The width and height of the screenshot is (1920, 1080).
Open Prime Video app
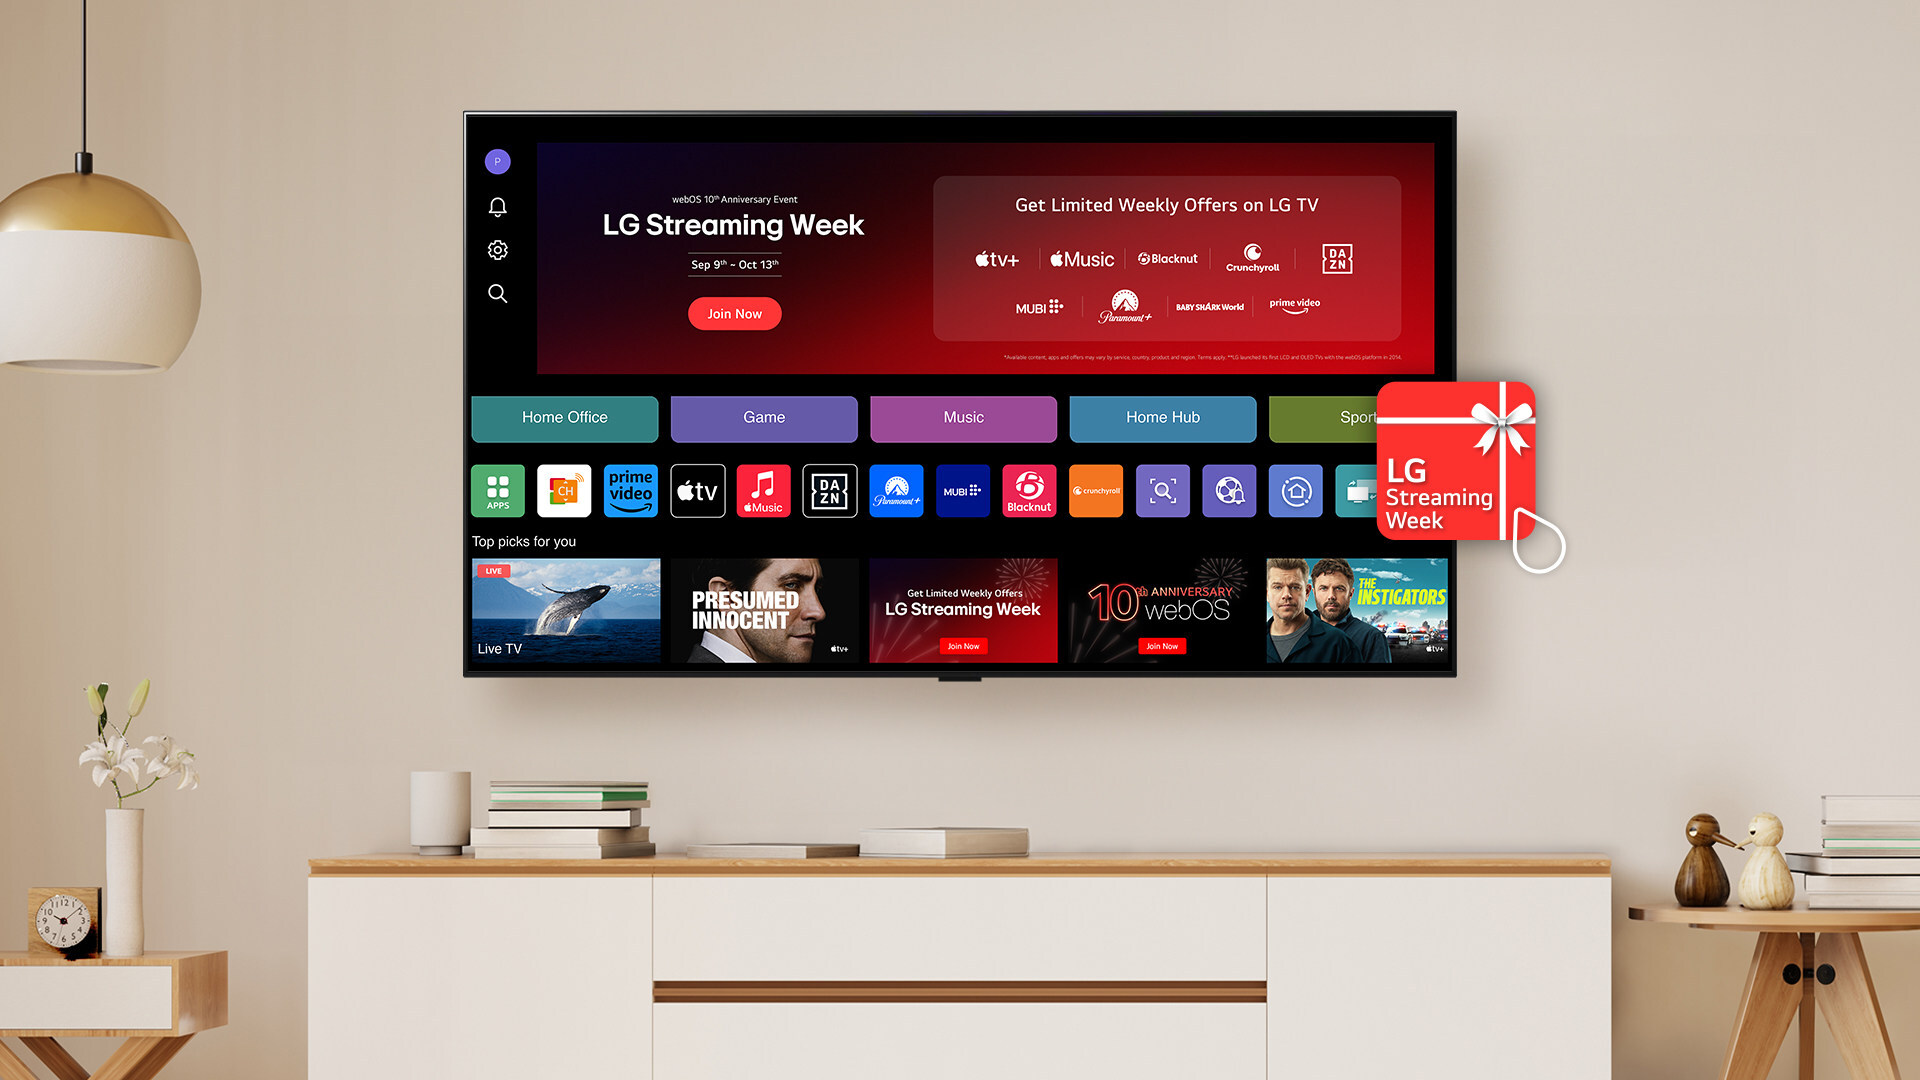(632, 489)
